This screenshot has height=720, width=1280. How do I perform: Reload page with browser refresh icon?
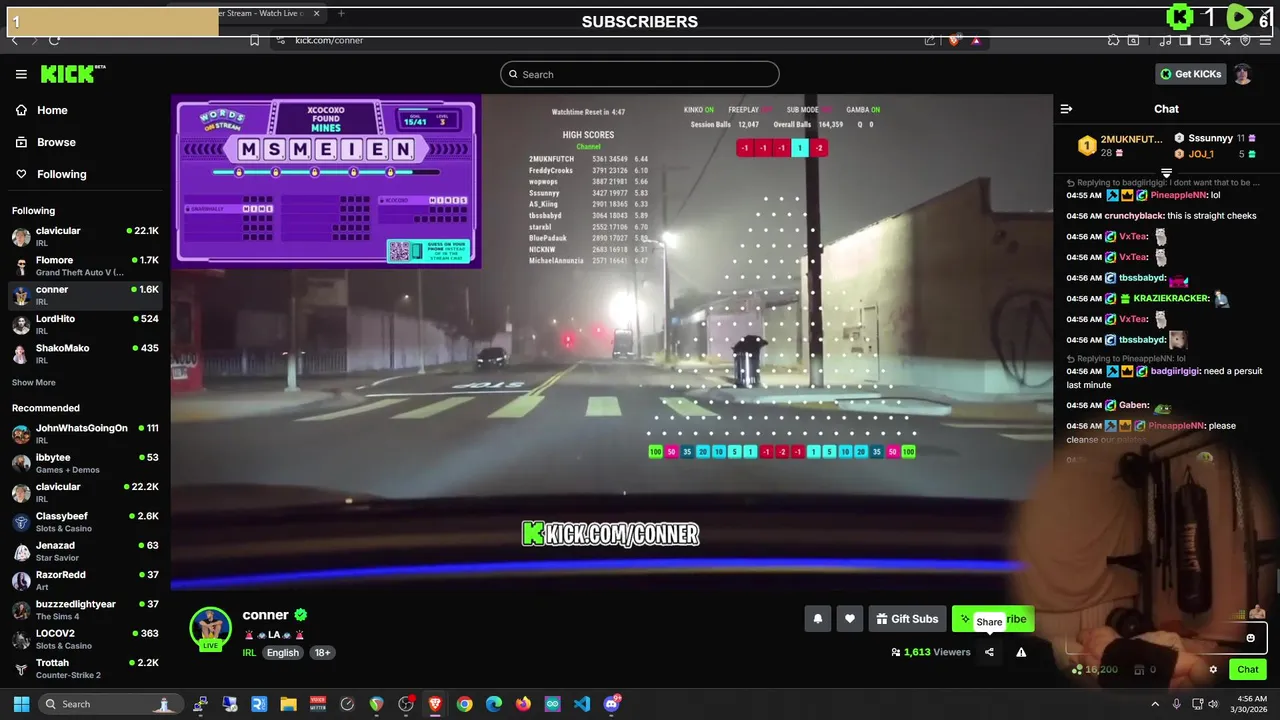pyautogui.click(x=54, y=40)
